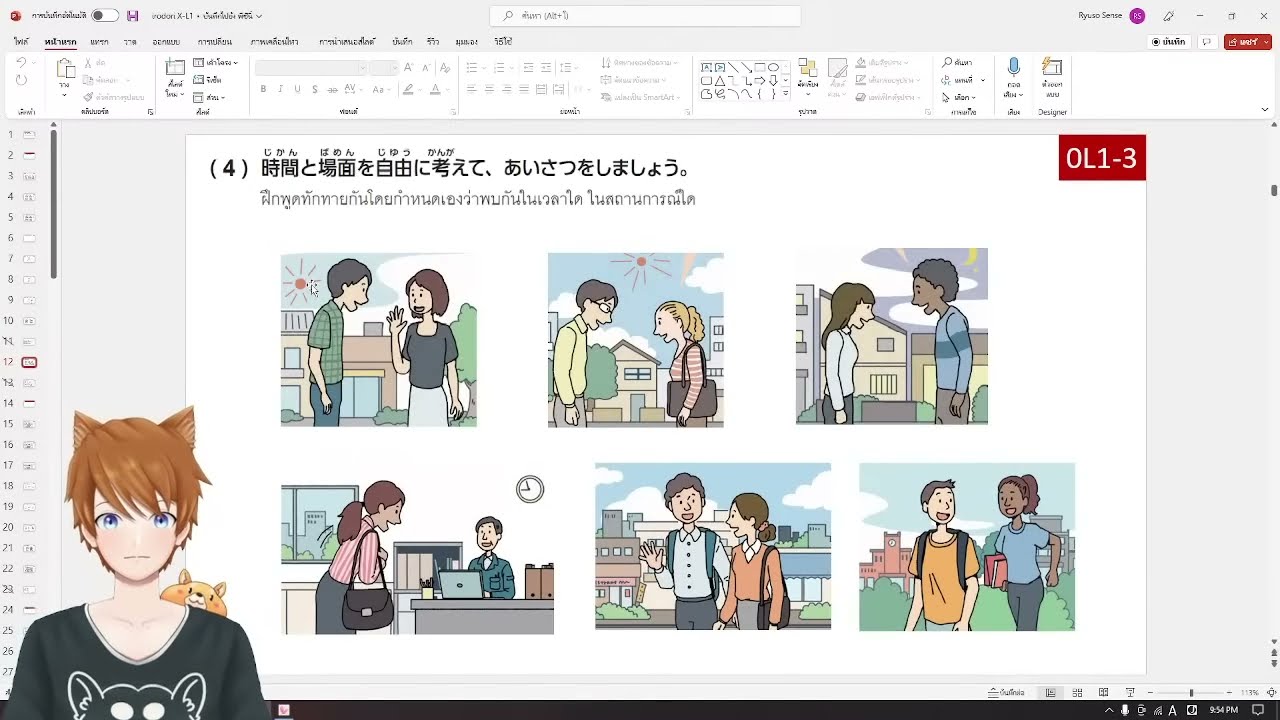Toggle Bold formatting
The image size is (1280, 720).
tap(264, 89)
